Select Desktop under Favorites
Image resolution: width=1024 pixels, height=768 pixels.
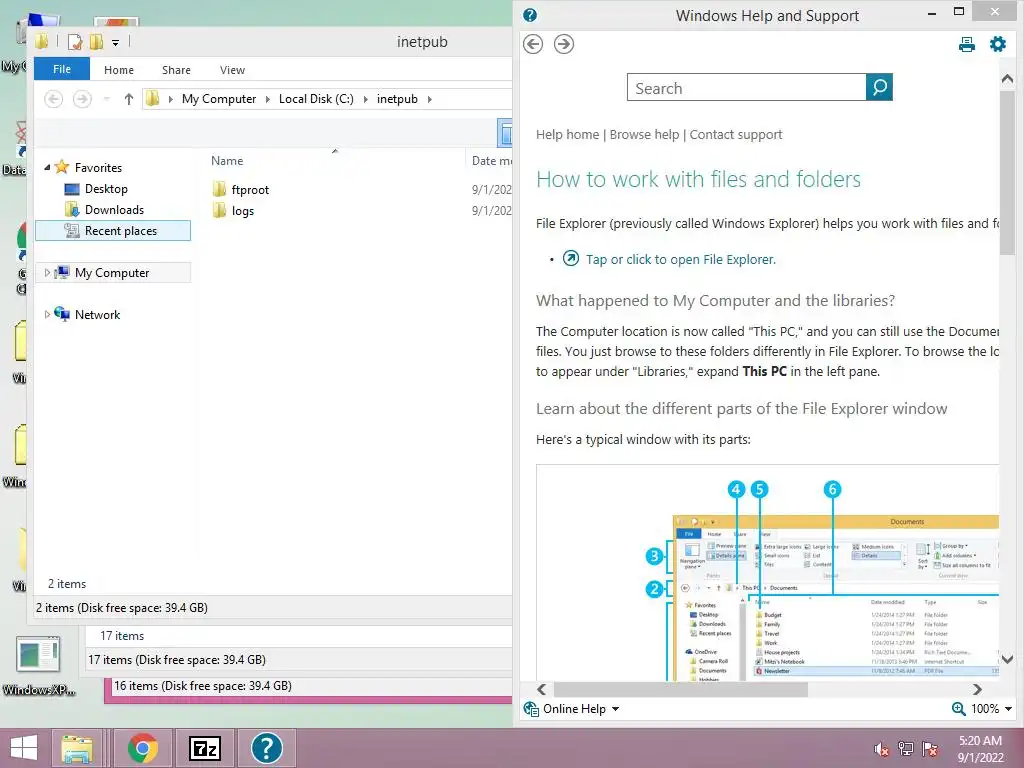point(106,189)
